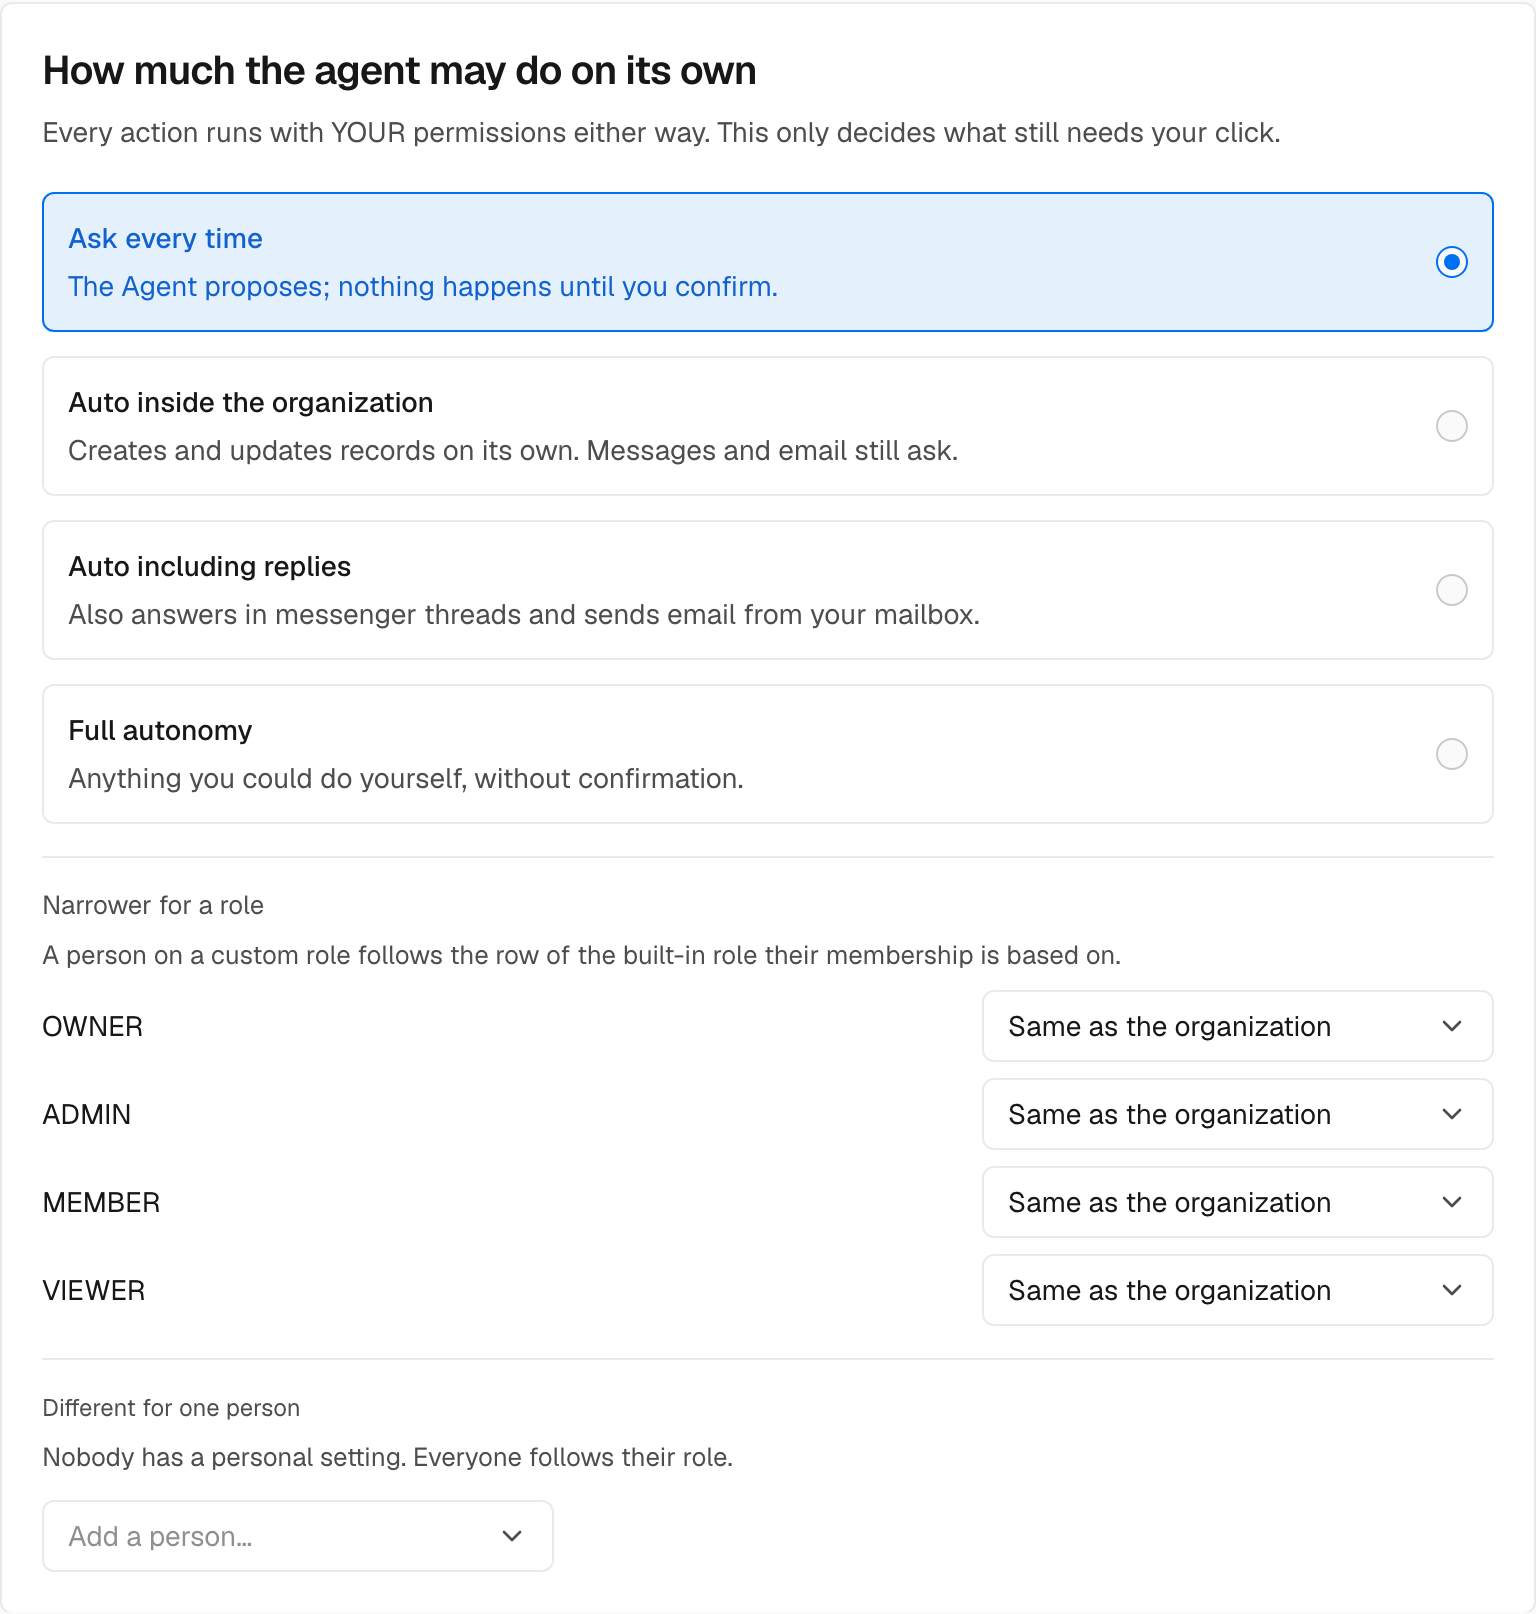
Task: Select the "Ask every time" radio button
Action: tap(1451, 262)
